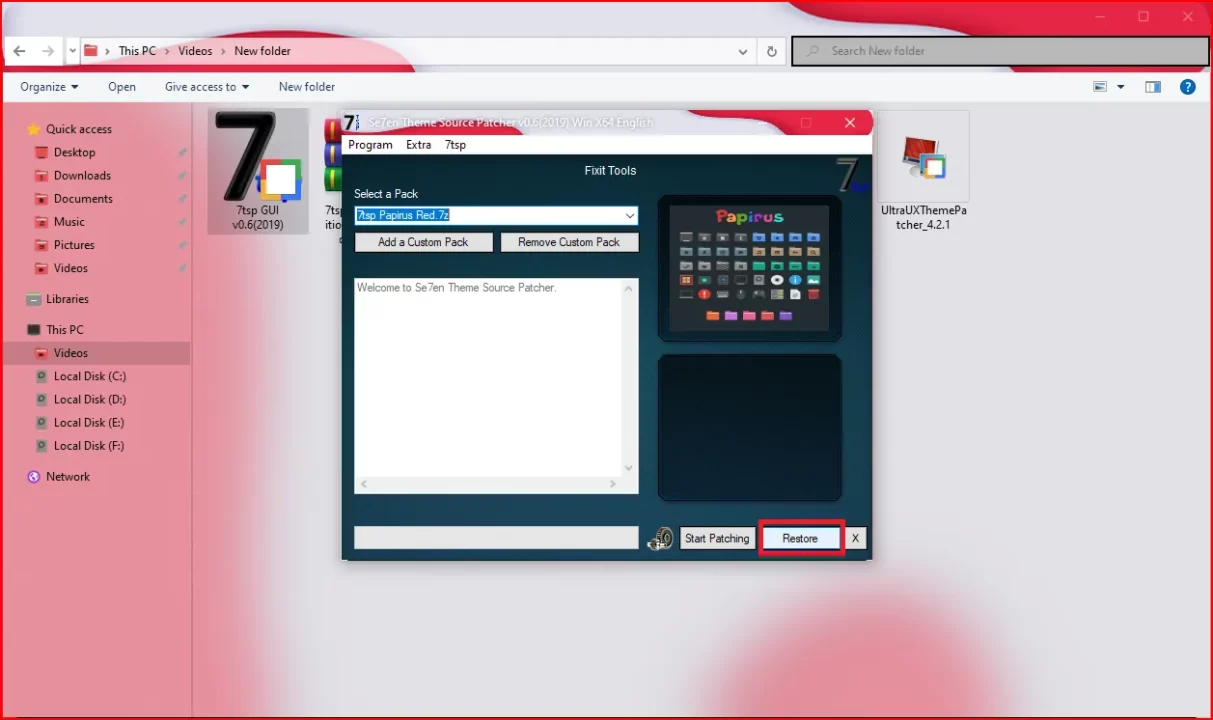This screenshot has width=1213, height=720.
Task: Maximize the Se7en Theme Source Patcher window
Action: [806, 123]
